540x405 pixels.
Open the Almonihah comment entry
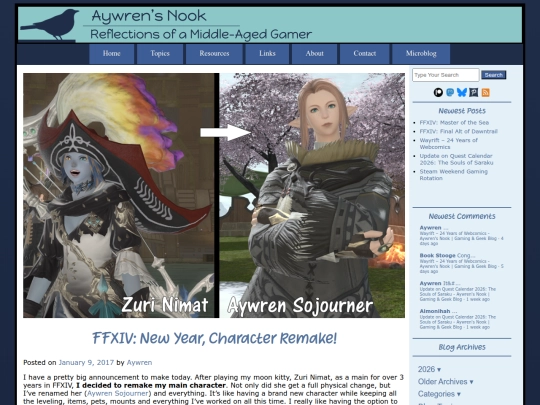point(458,319)
